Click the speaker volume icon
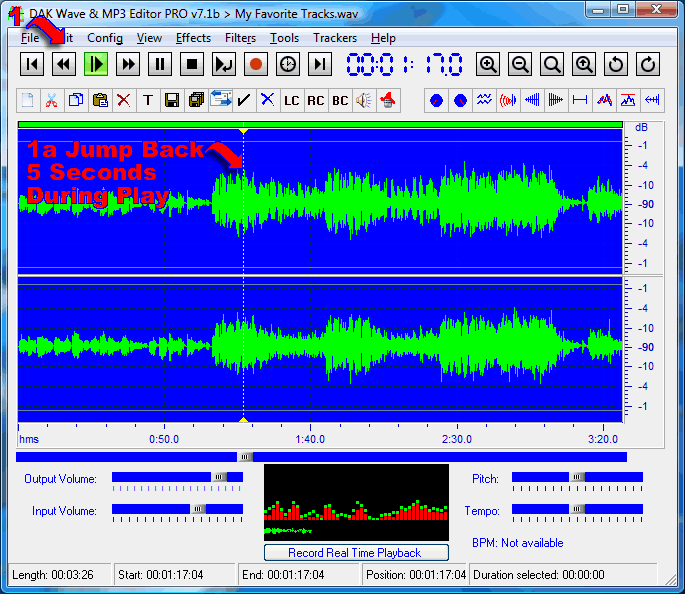The height and width of the screenshot is (594, 685). pyautogui.click(x=364, y=100)
